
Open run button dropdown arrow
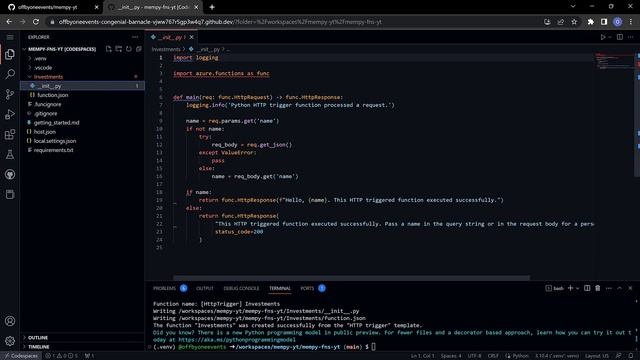point(610,37)
